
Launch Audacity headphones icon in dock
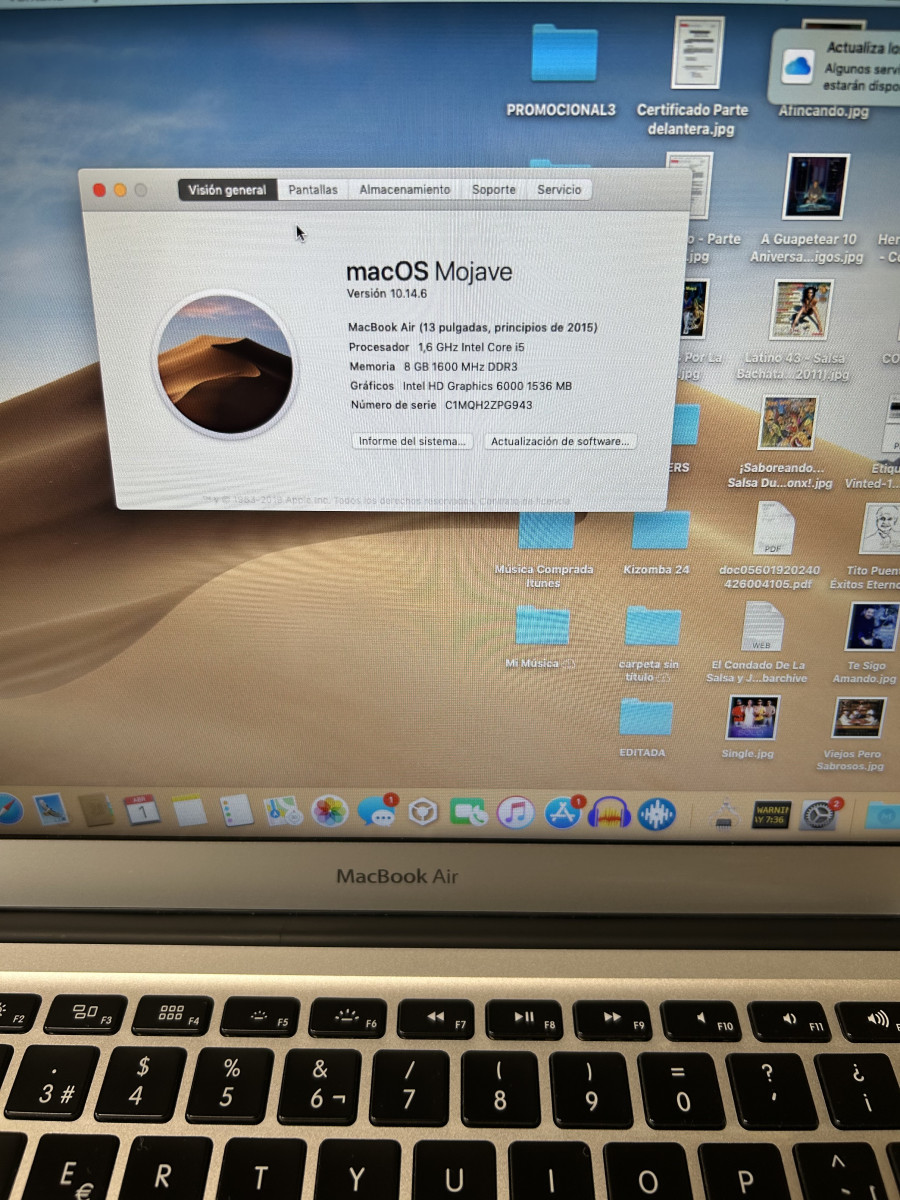[609, 815]
